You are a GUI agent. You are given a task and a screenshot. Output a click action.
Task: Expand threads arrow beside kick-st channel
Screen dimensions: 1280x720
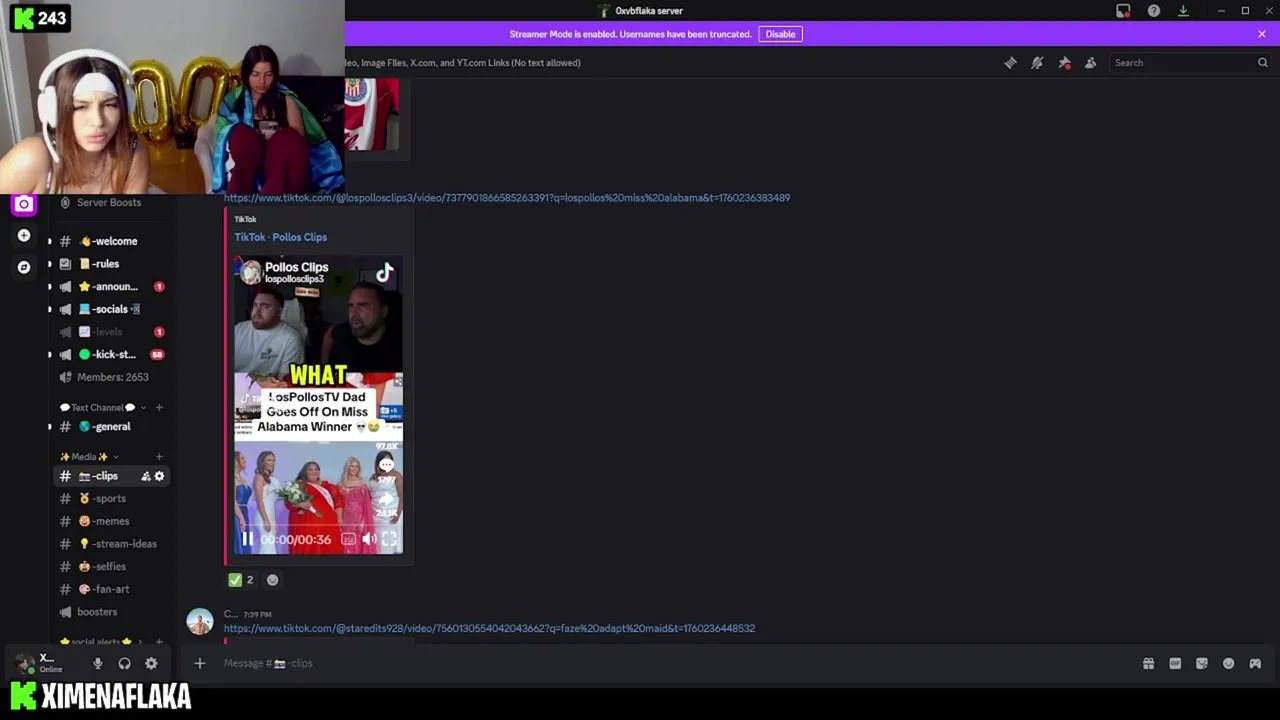point(49,355)
